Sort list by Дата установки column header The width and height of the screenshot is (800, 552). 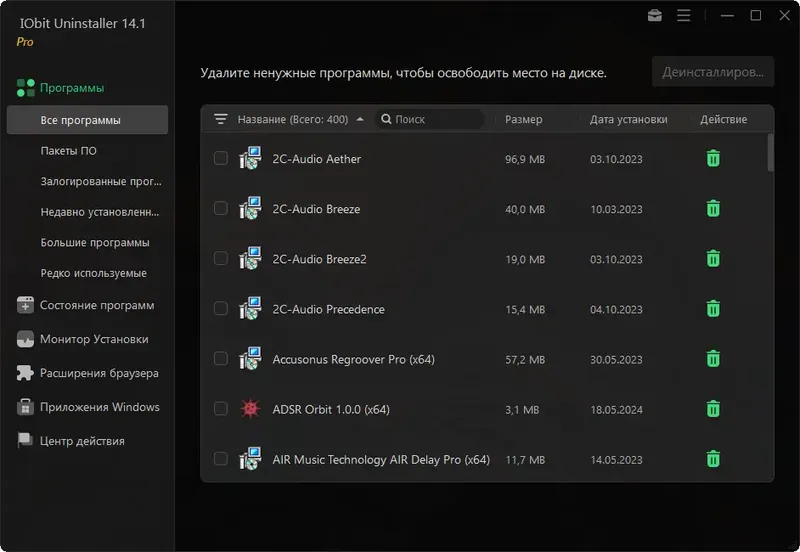point(628,119)
